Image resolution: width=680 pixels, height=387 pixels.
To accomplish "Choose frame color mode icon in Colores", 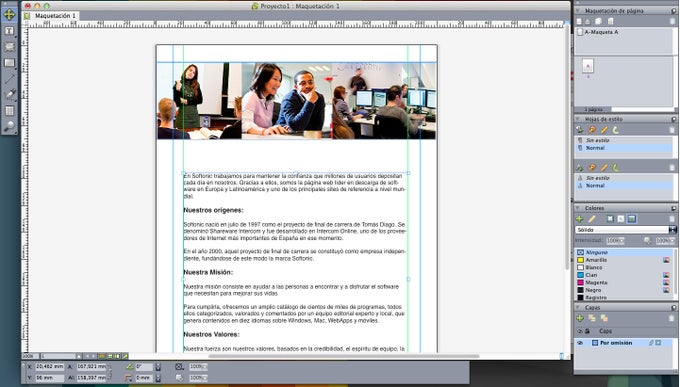I will [610, 219].
